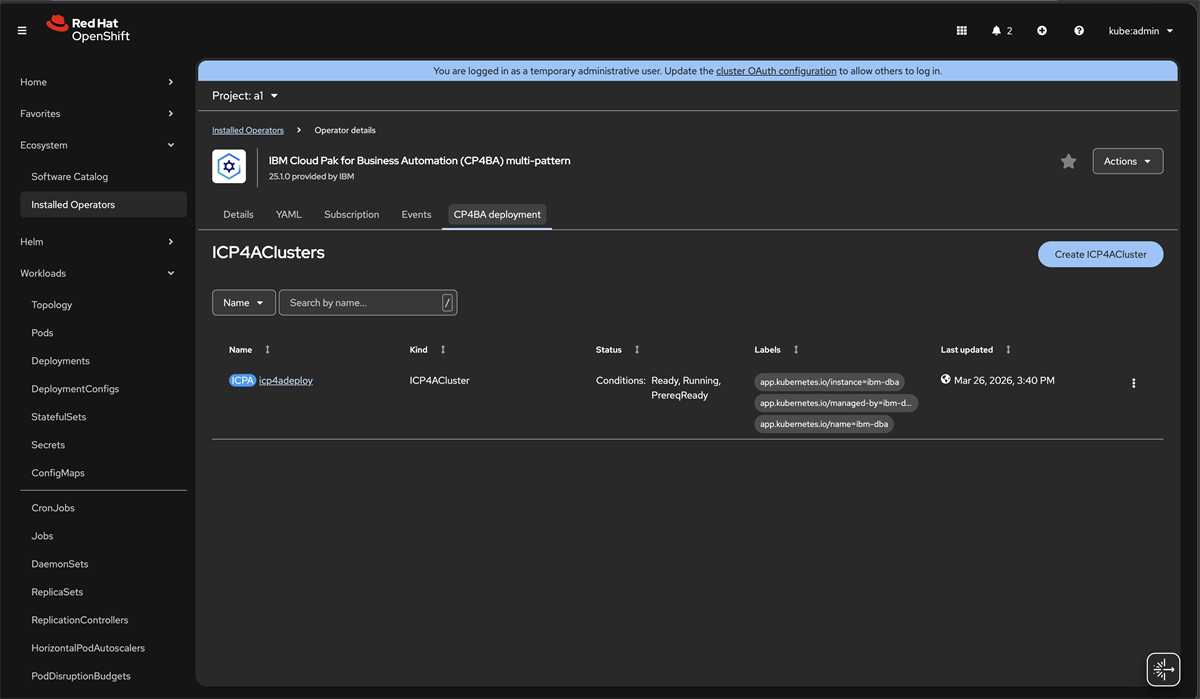Click the IBM CP4BA operator logo
The image size is (1200, 699).
point(229,166)
